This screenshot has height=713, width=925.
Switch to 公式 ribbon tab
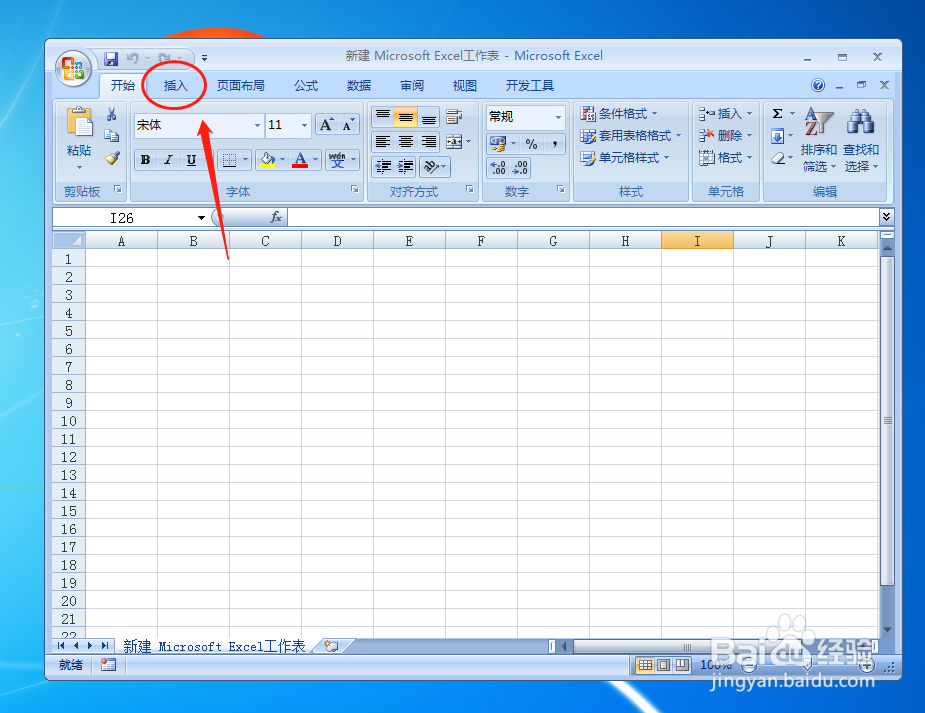coord(306,86)
